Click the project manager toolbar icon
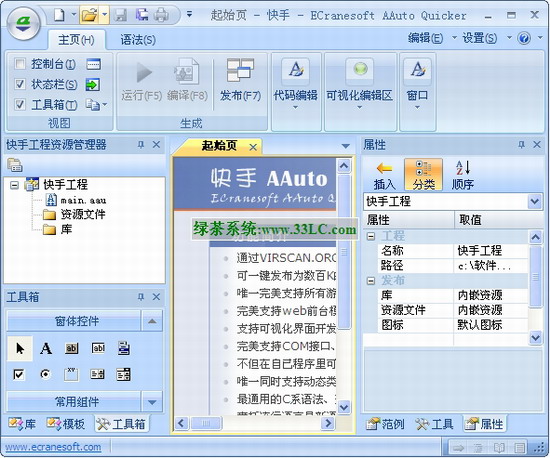550x458 pixels. point(15,165)
